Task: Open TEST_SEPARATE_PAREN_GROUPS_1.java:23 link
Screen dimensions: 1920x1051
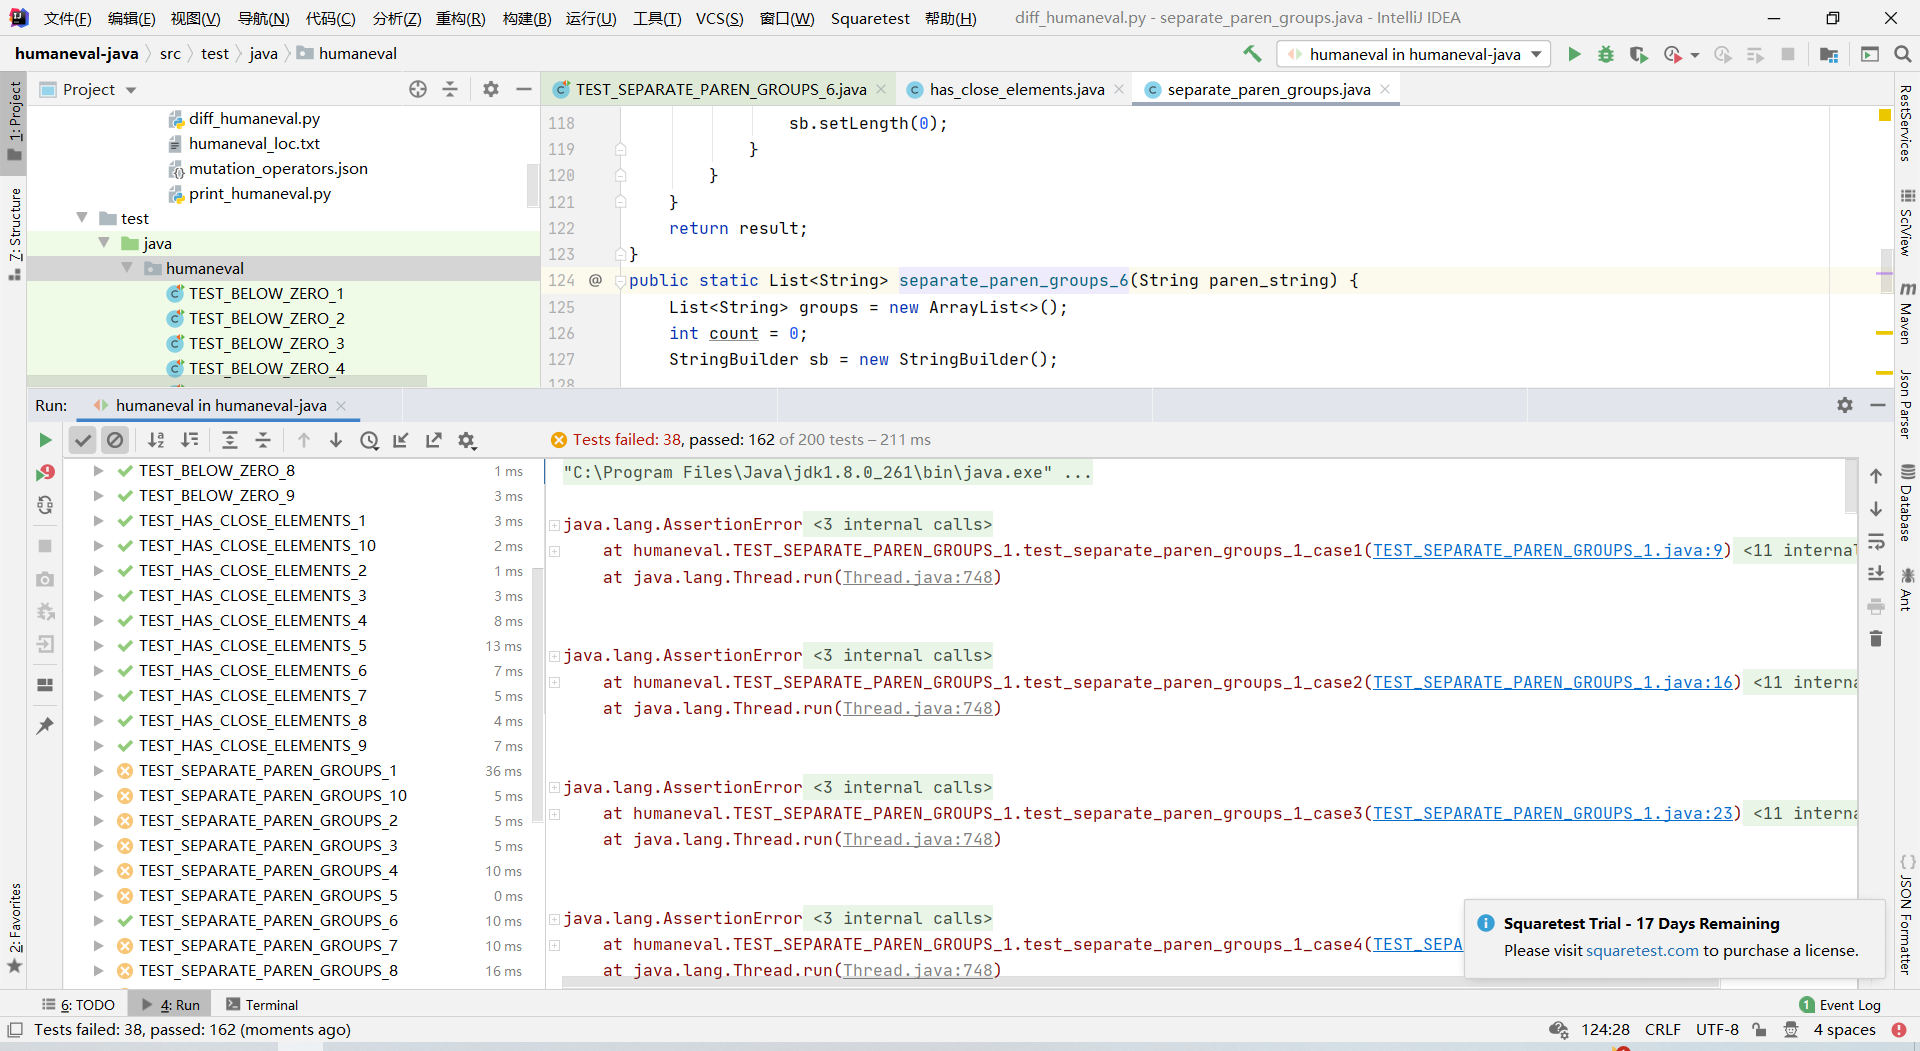Action: coord(1552,813)
